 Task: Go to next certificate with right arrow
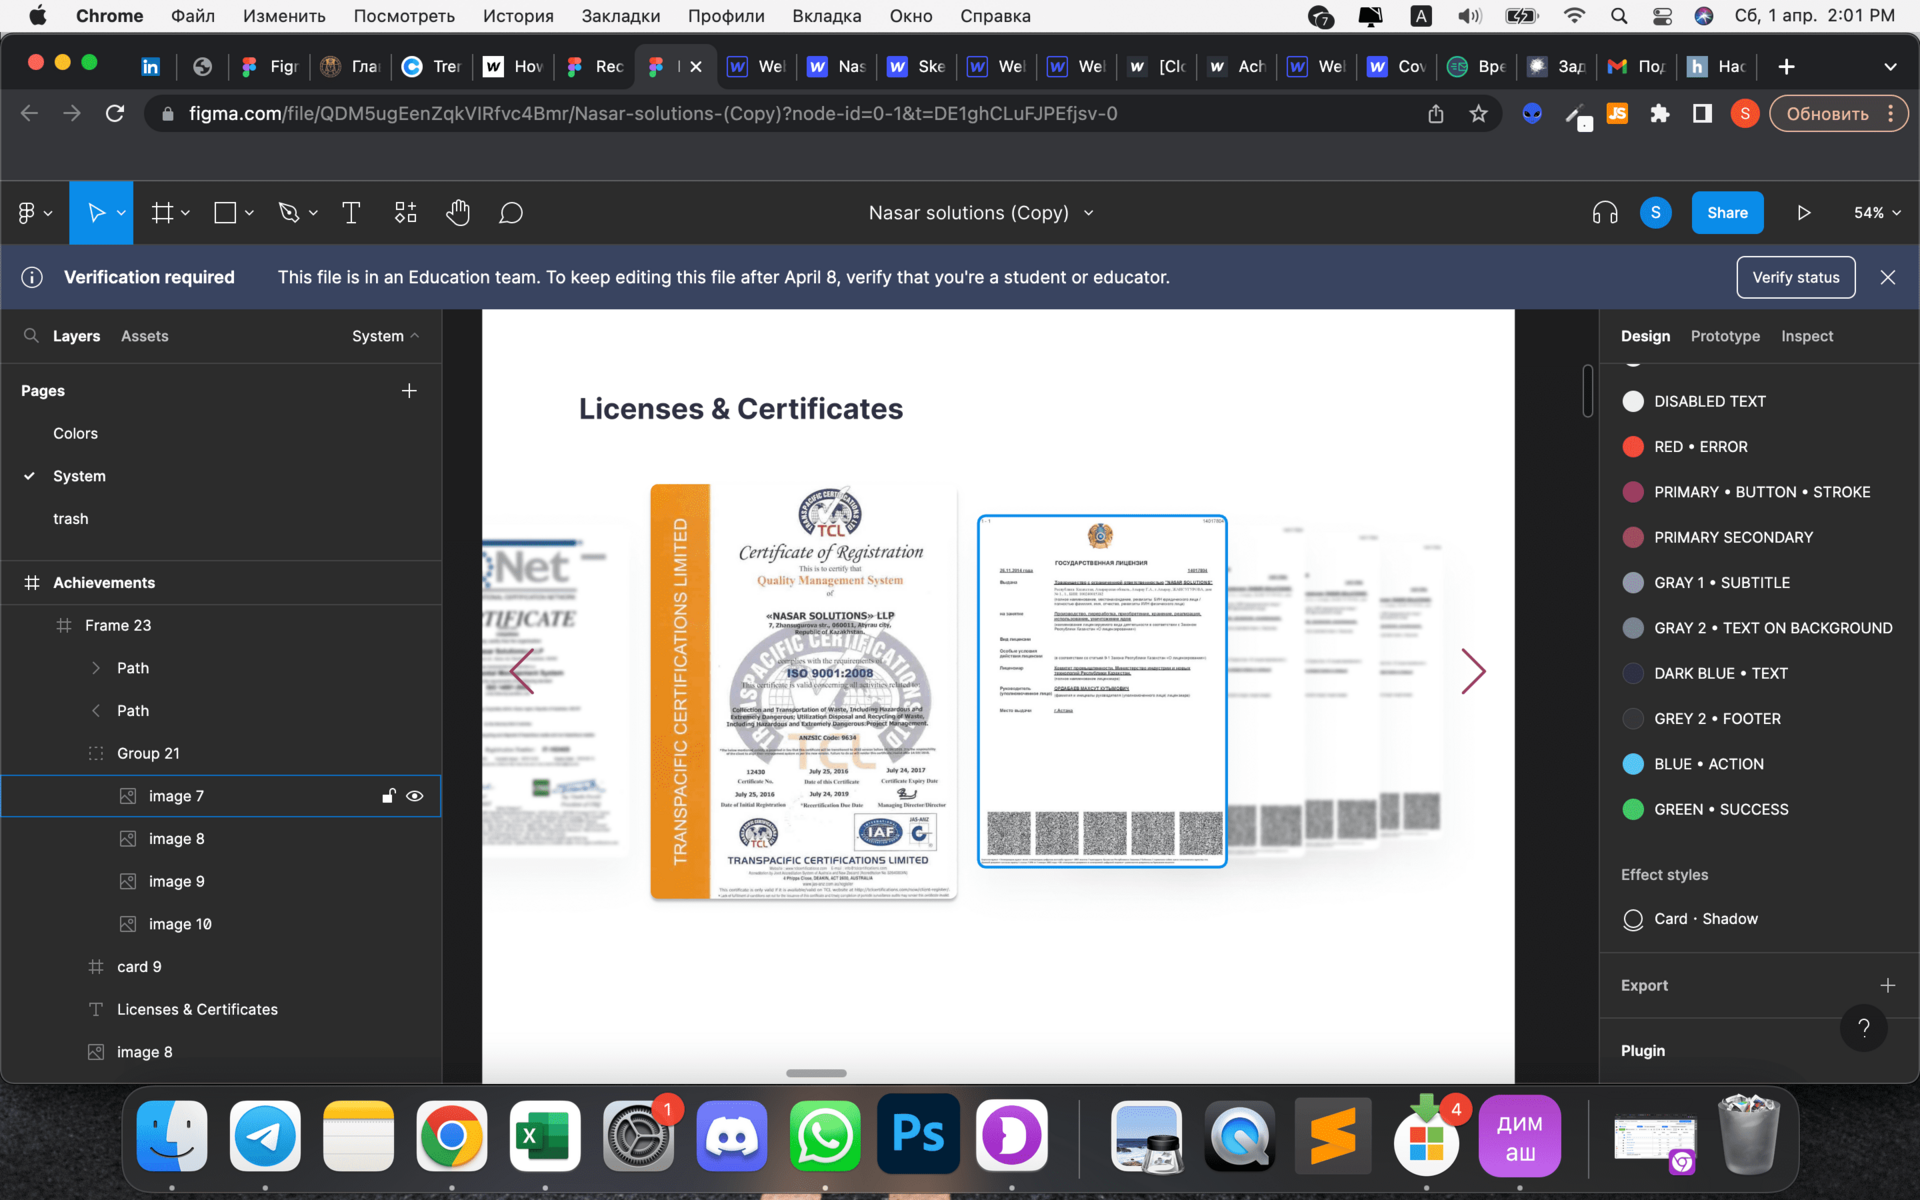click(x=1473, y=671)
